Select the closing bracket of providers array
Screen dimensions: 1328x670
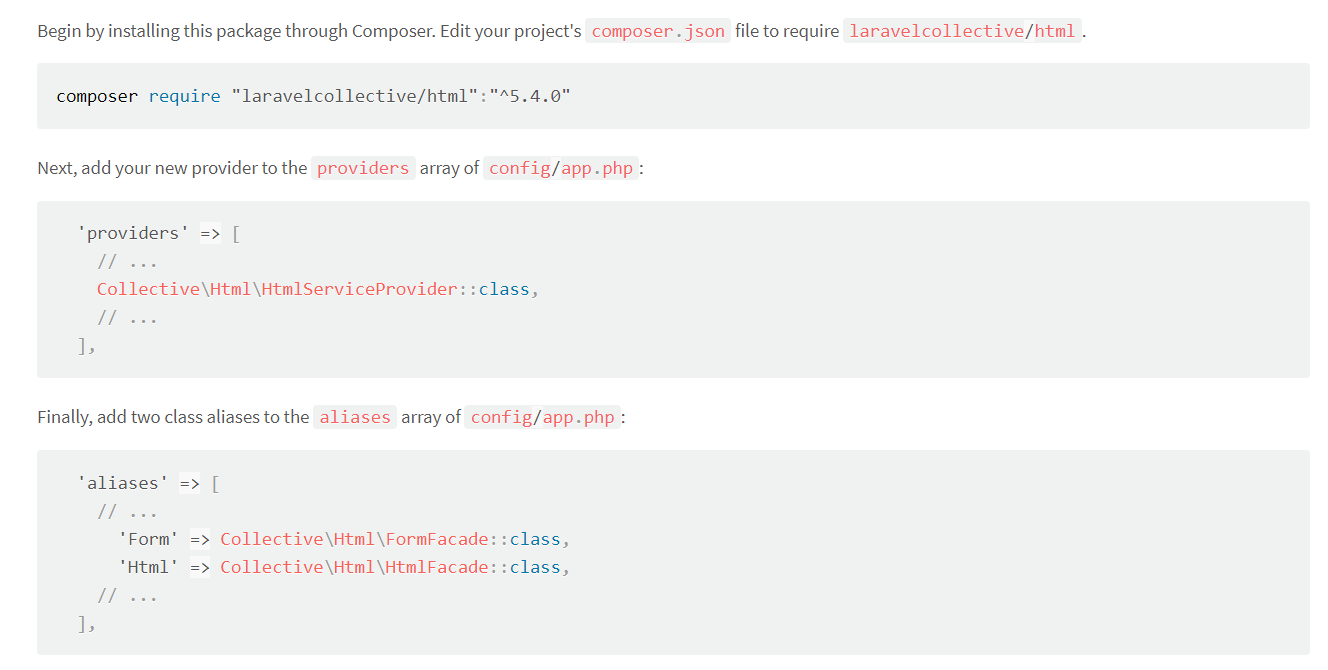[x=84, y=345]
